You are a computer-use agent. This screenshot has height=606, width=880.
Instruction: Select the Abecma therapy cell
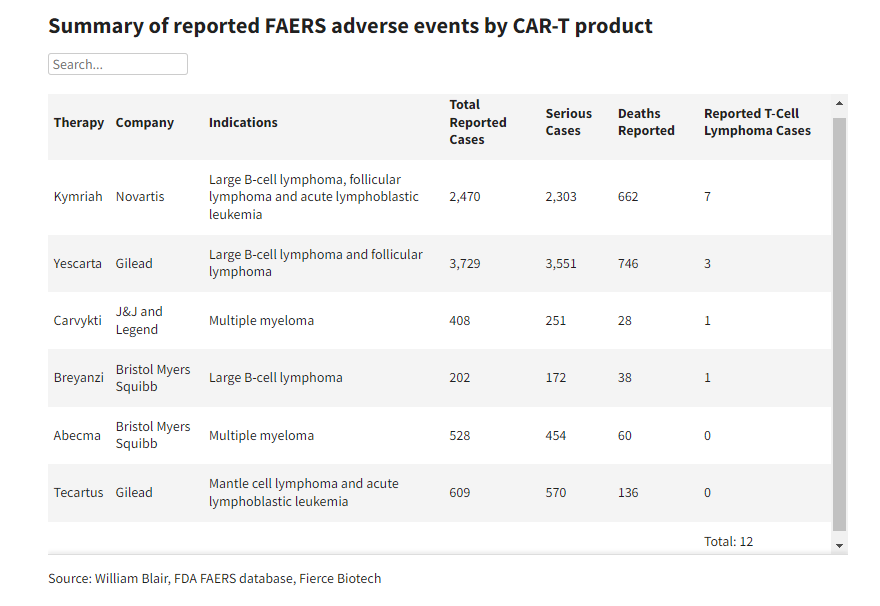[x=76, y=436]
